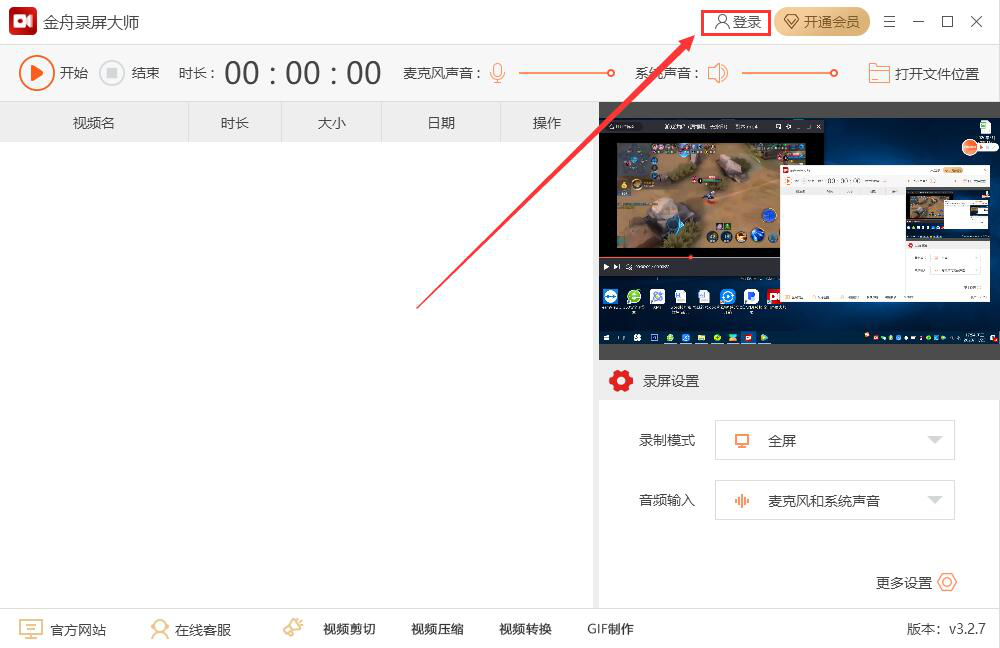Image resolution: width=1000 pixels, height=648 pixels.
Task: Click the waveform icon in 音频输入 dropdown
Action: click(x=742, y=501)
